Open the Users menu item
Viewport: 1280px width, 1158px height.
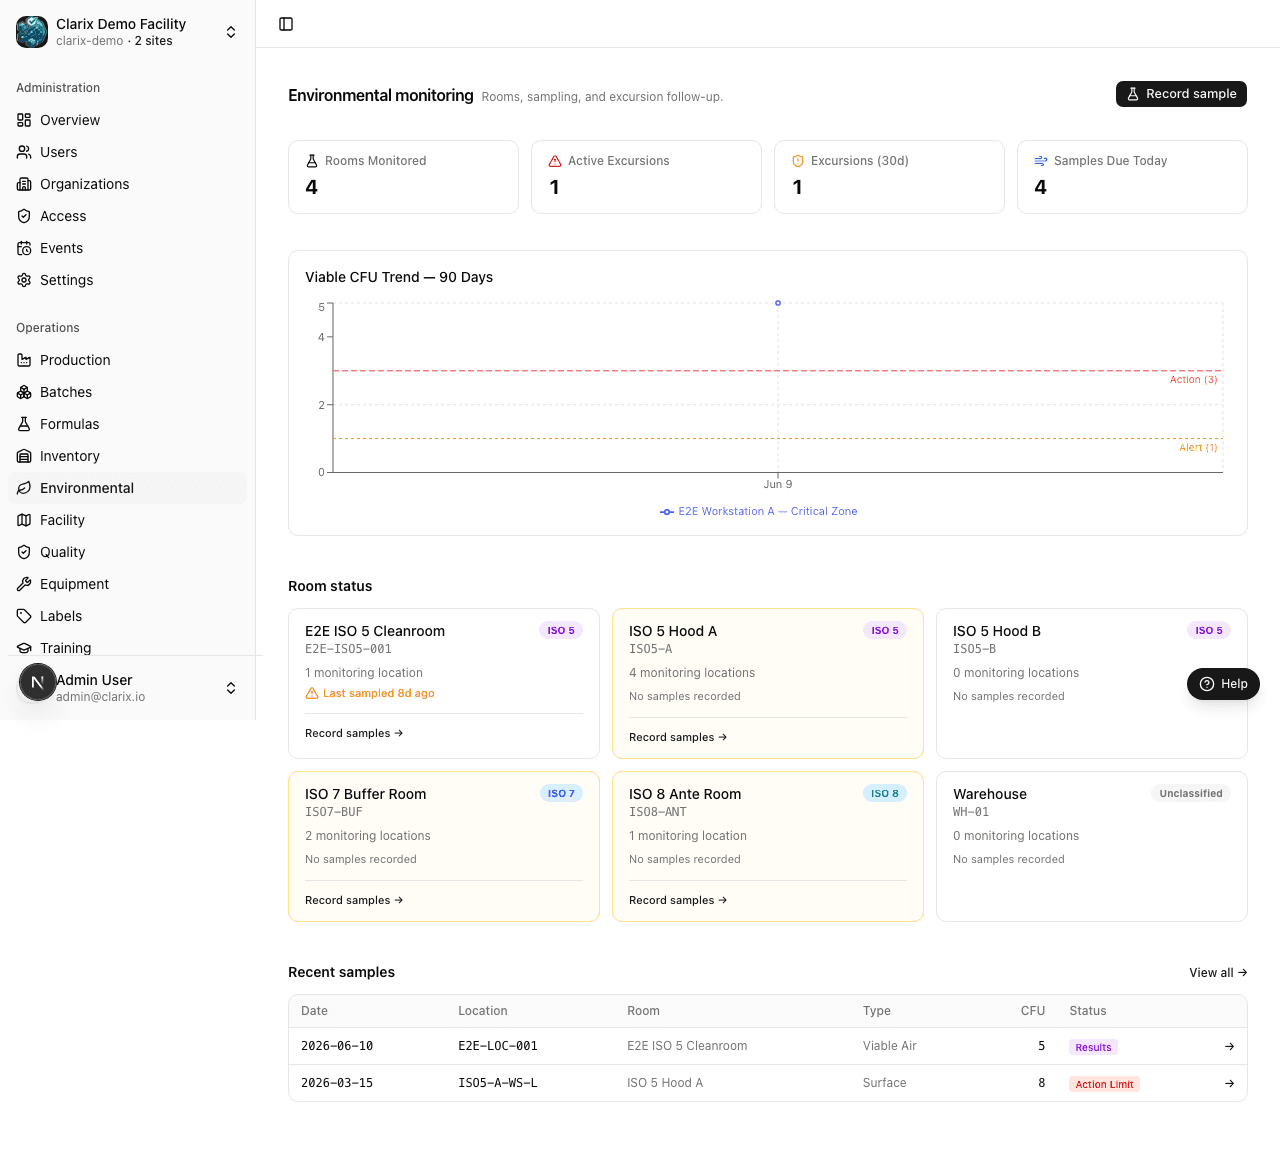(127, 152)
